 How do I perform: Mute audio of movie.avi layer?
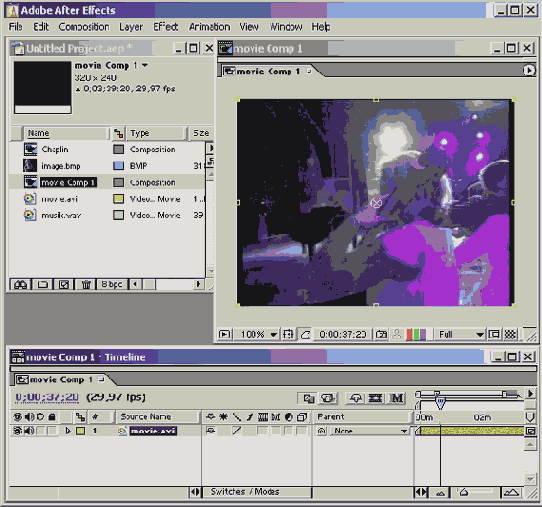pos(29,431)
